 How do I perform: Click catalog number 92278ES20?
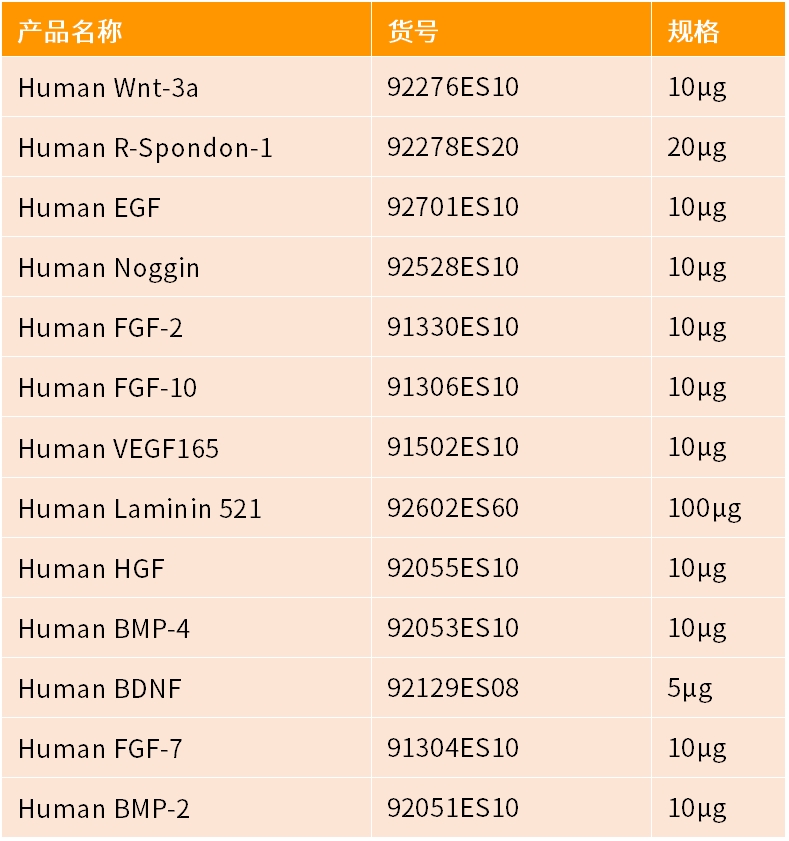452,147
